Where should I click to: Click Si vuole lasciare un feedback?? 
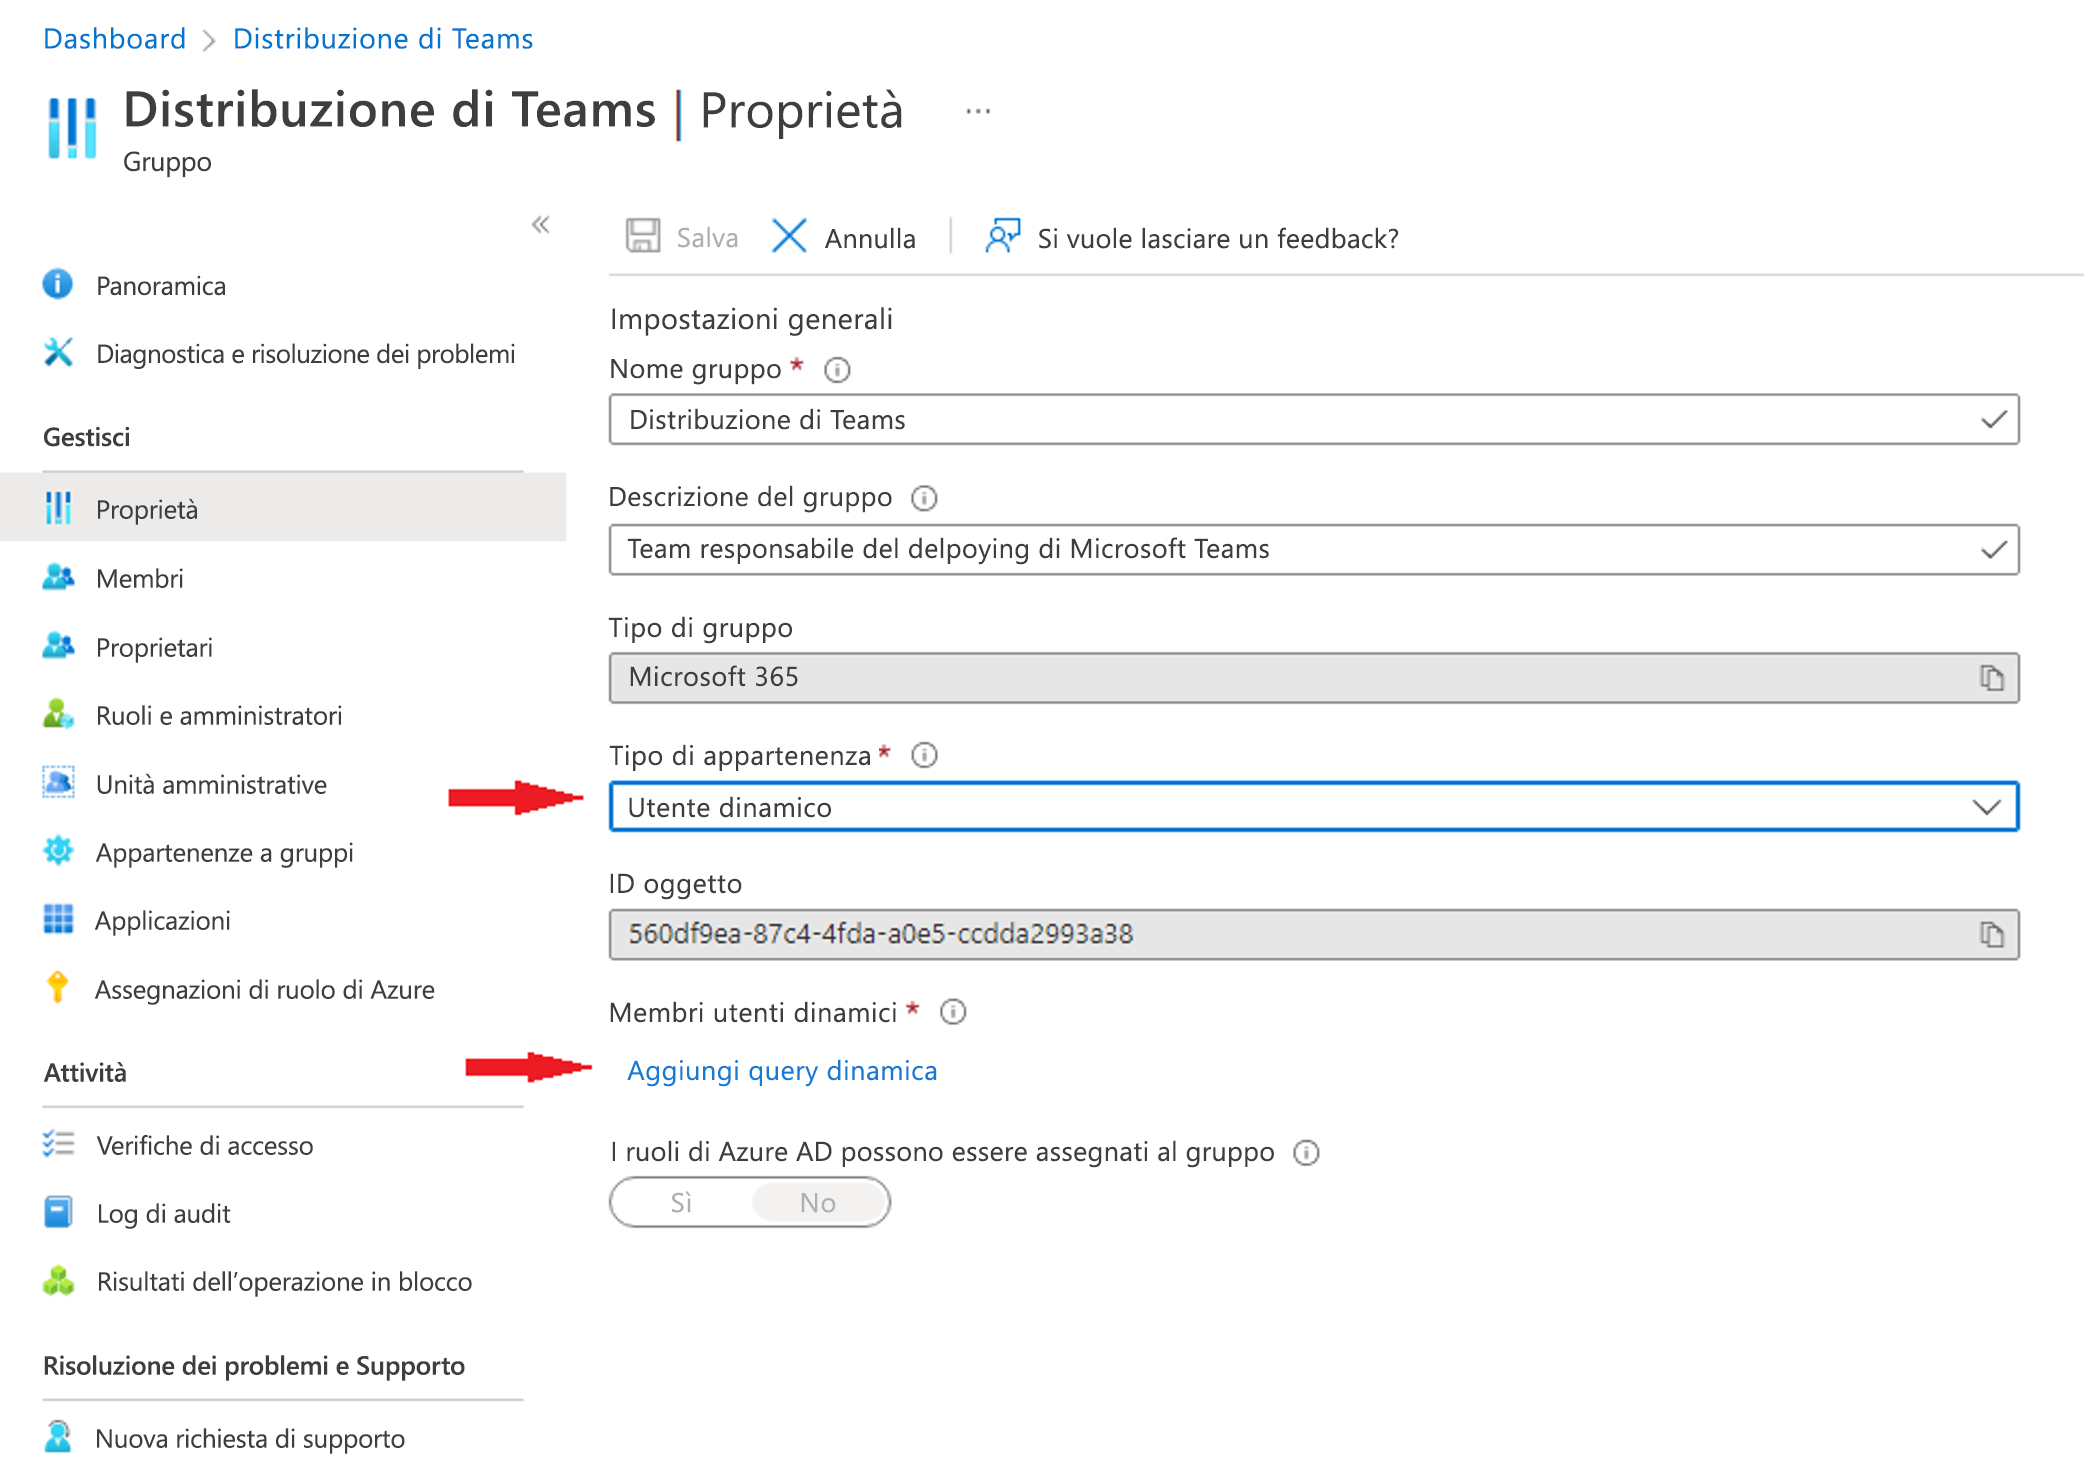1218,239
